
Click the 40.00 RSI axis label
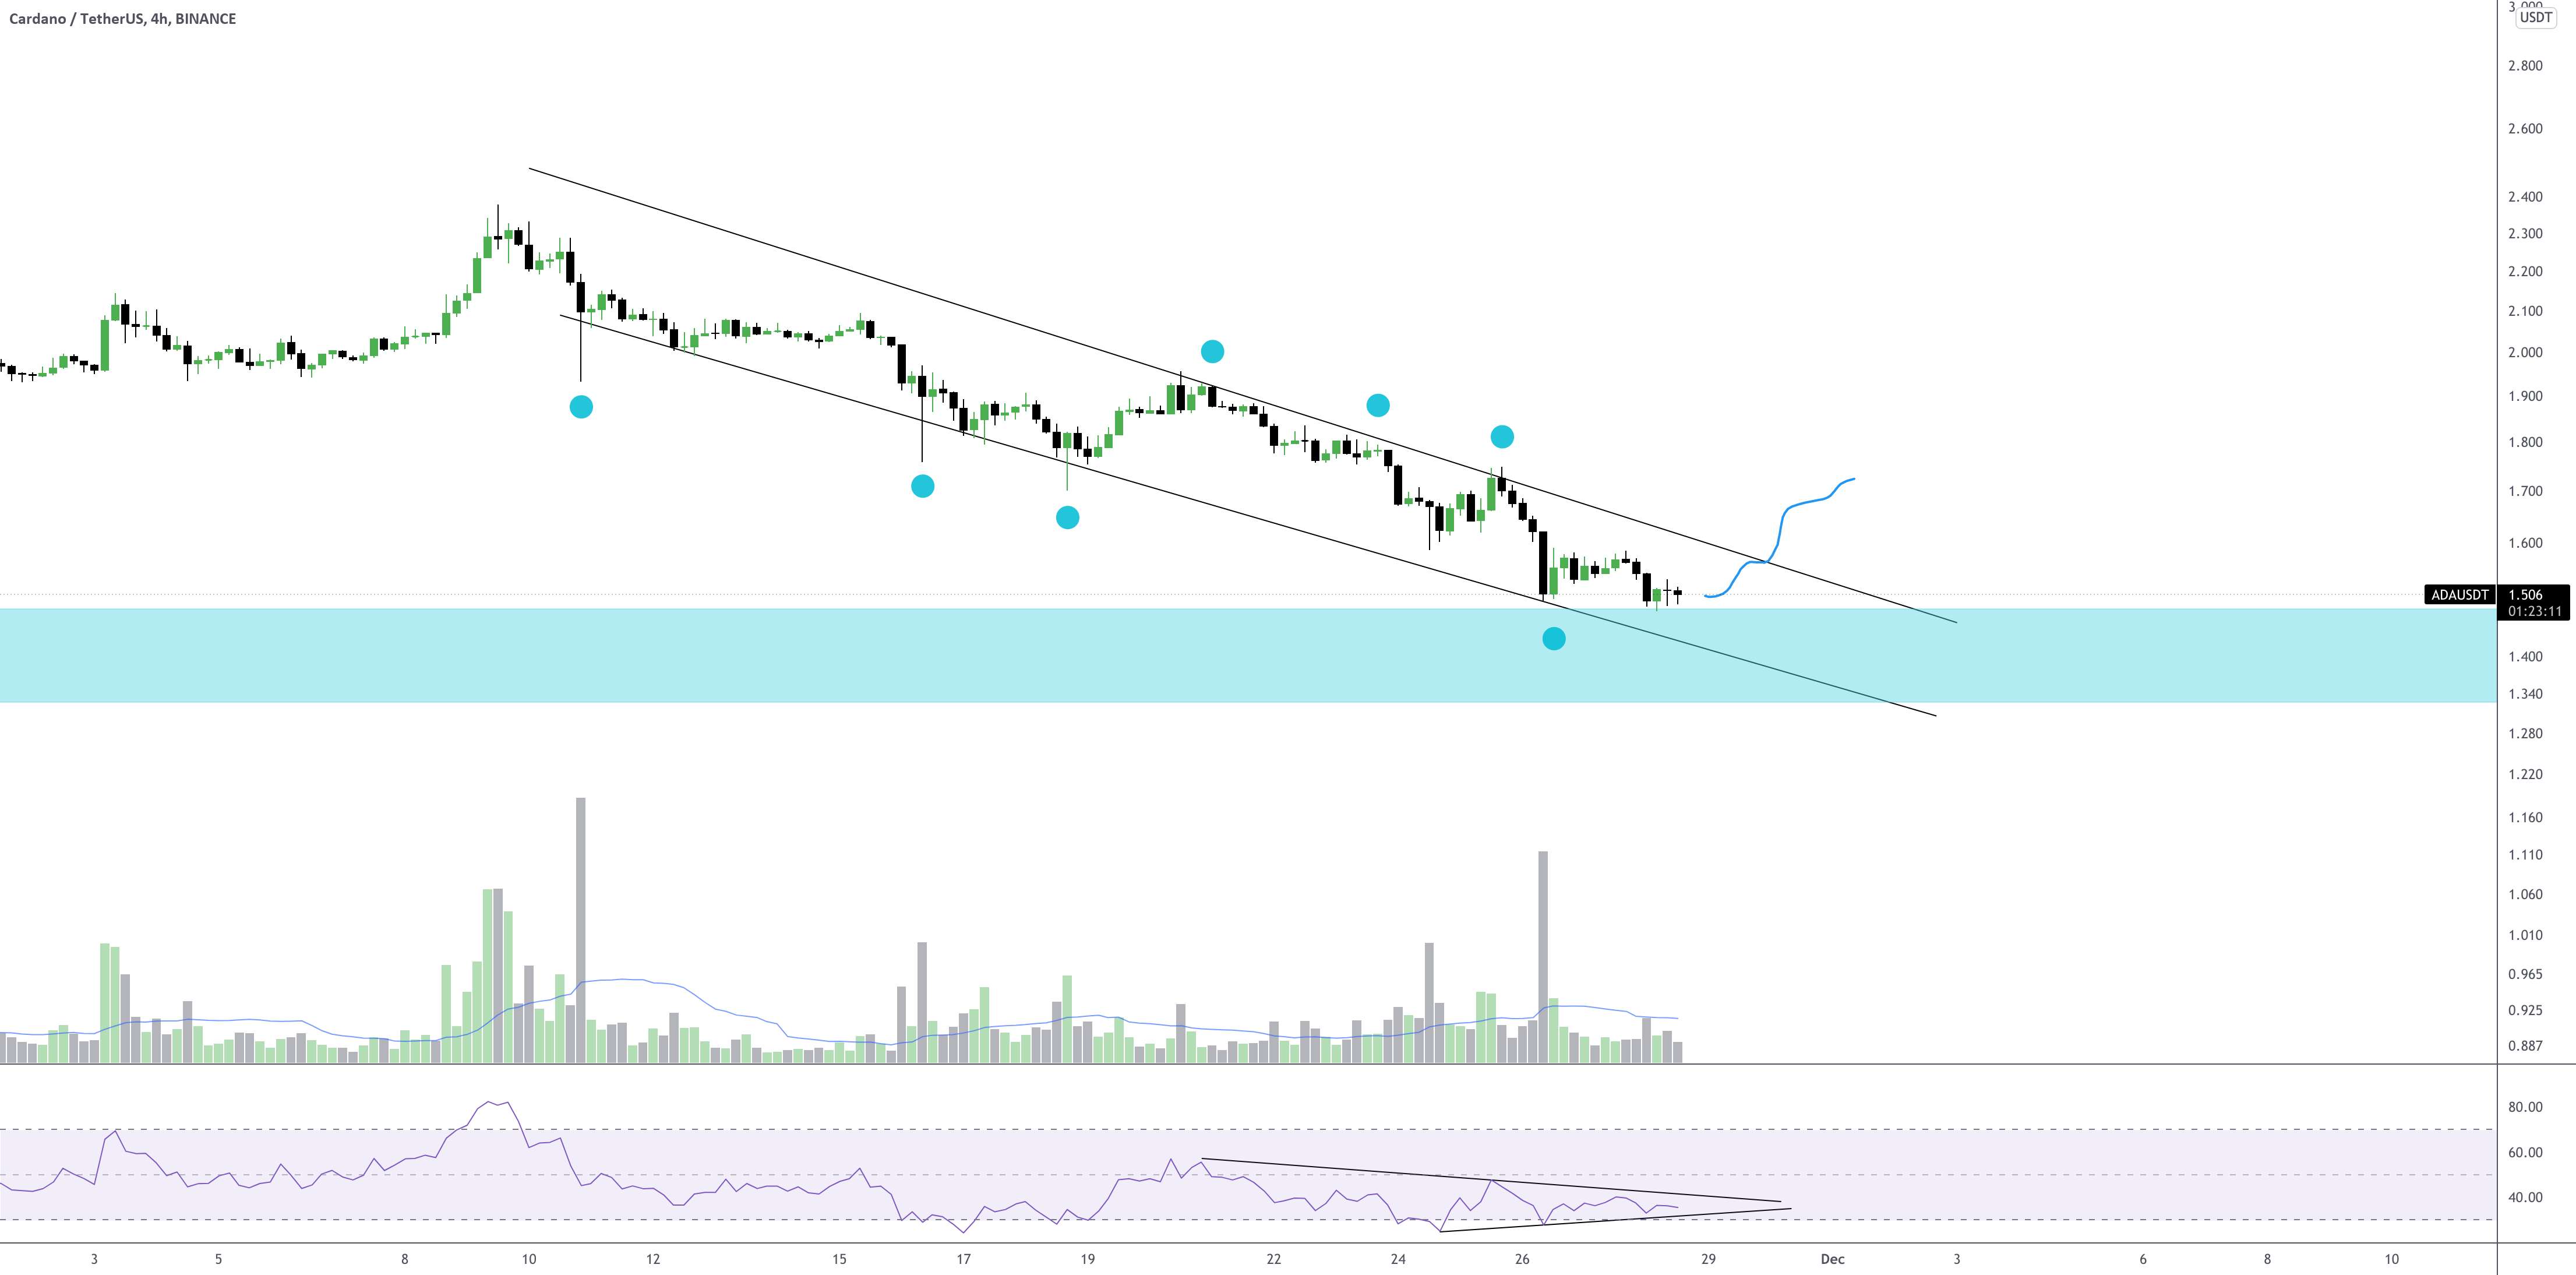pyautogui.click(x=2525, y=1197)
